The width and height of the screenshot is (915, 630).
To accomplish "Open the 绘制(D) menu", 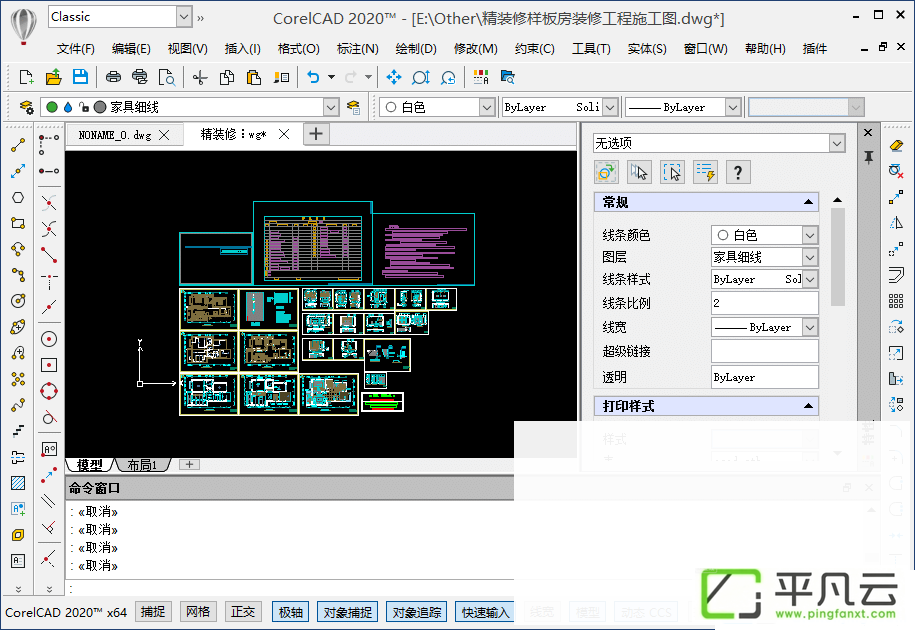I will (x=415, y=48).
